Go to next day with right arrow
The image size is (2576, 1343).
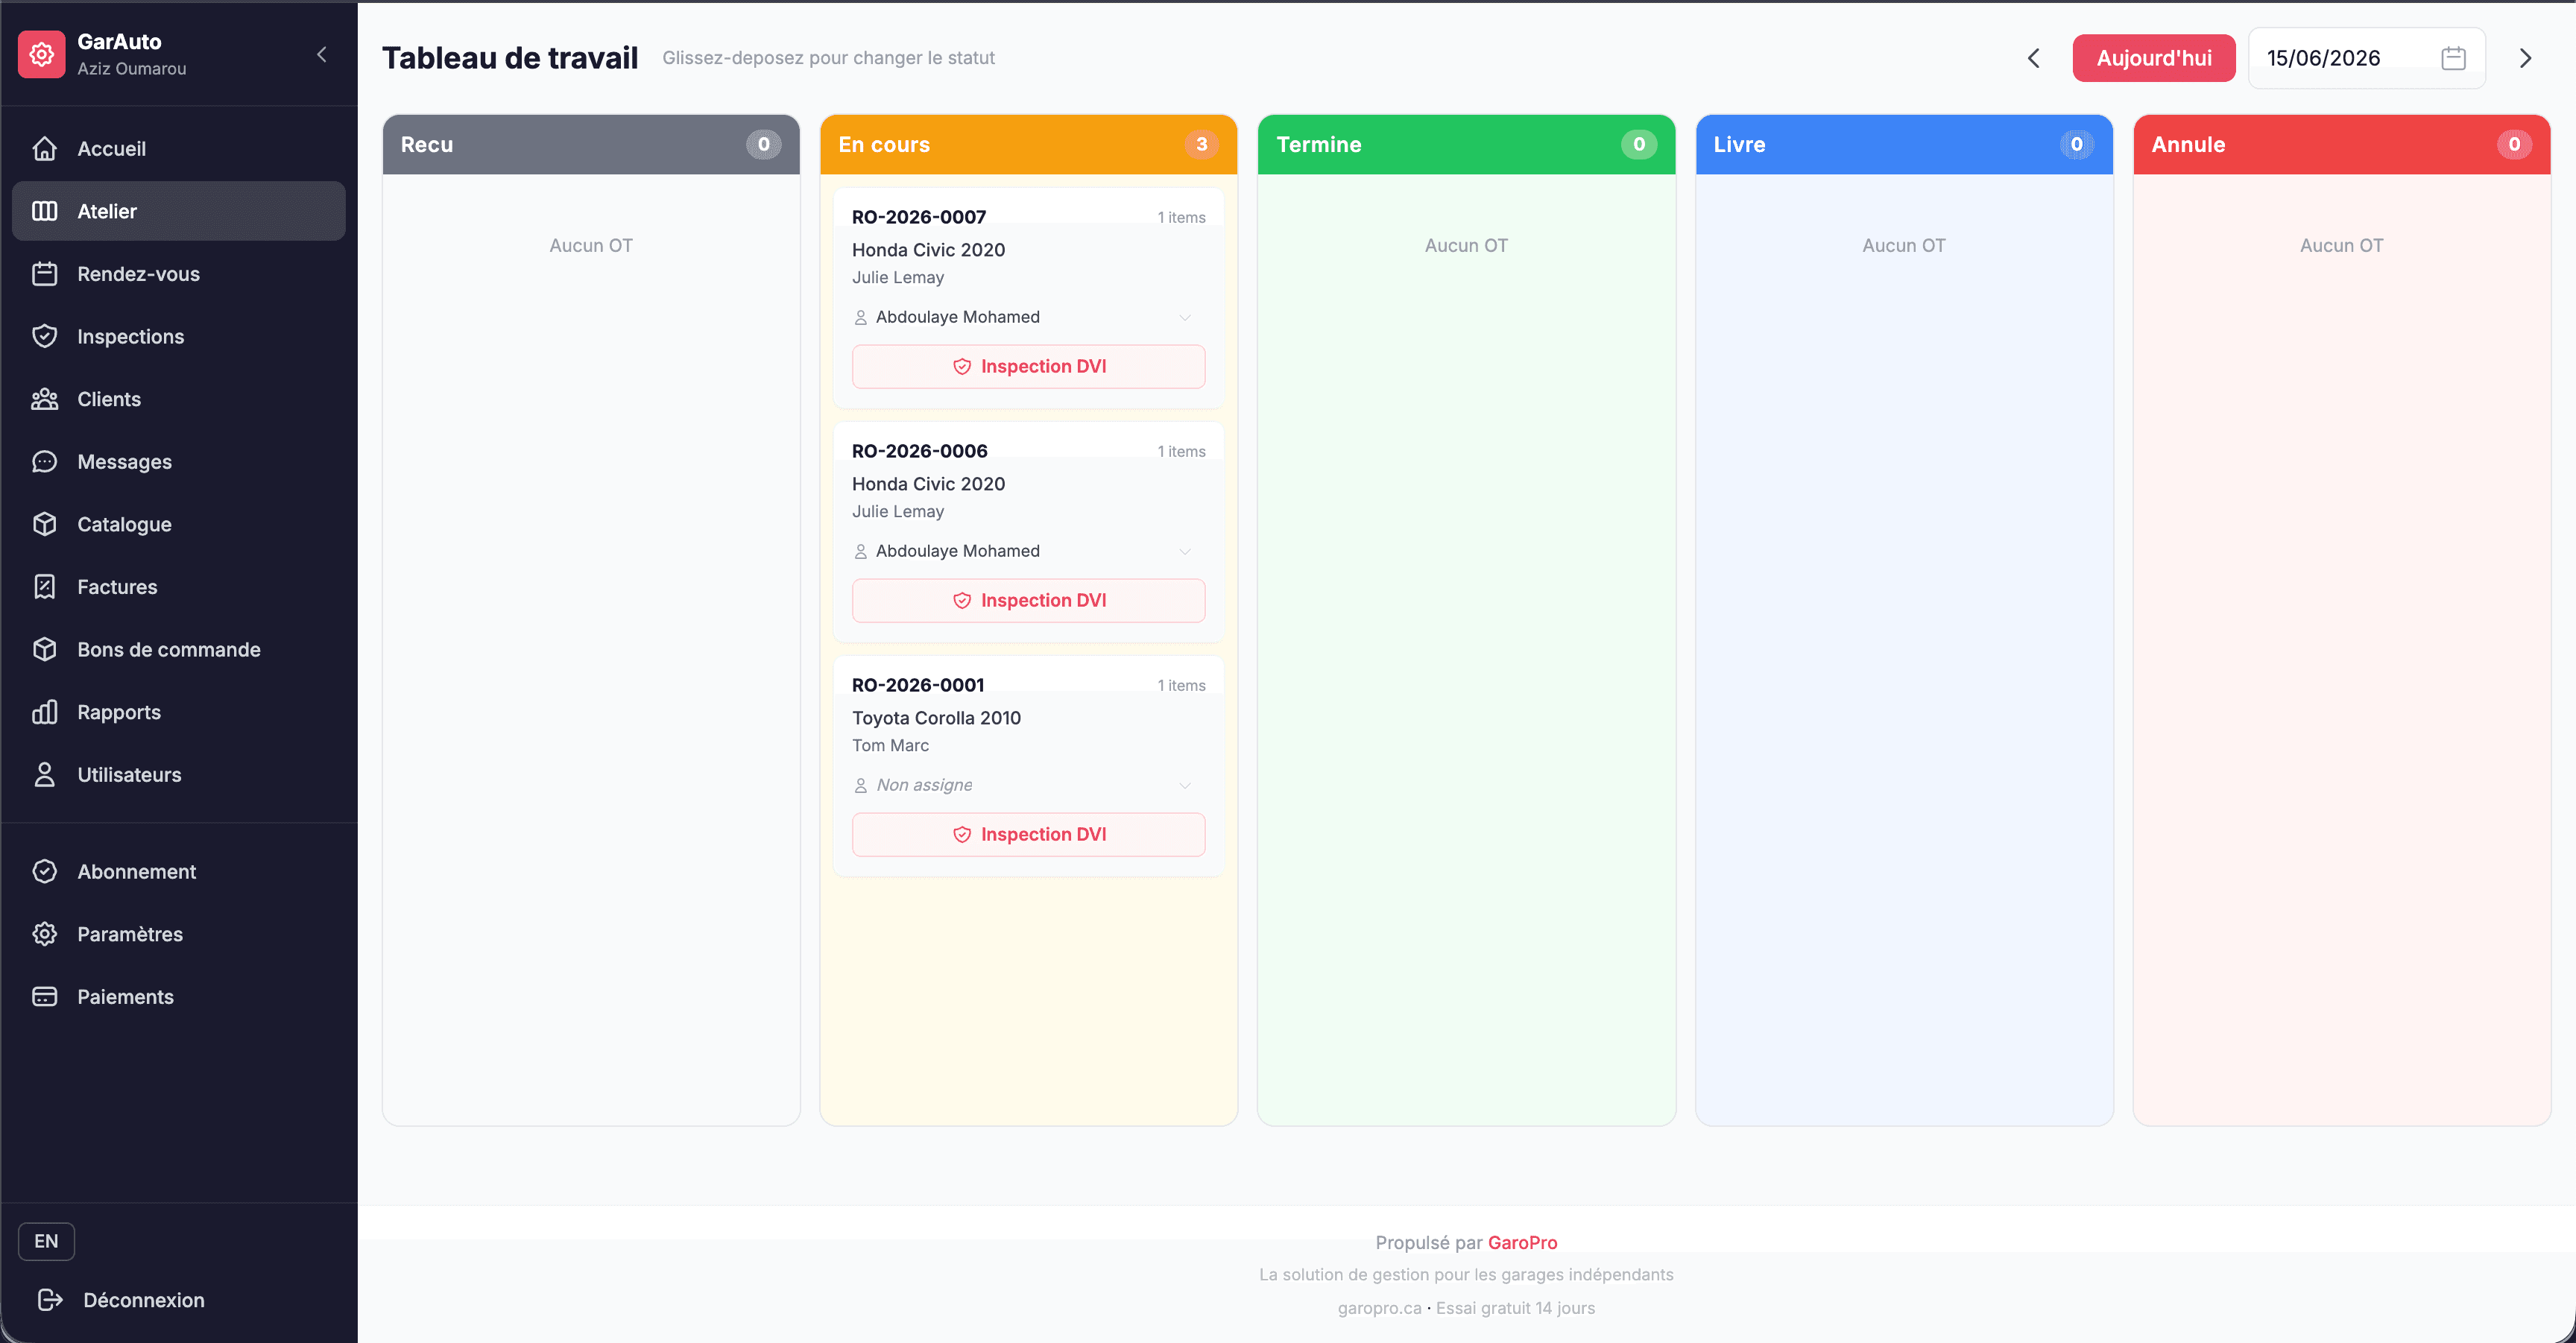coord(2525,58)
